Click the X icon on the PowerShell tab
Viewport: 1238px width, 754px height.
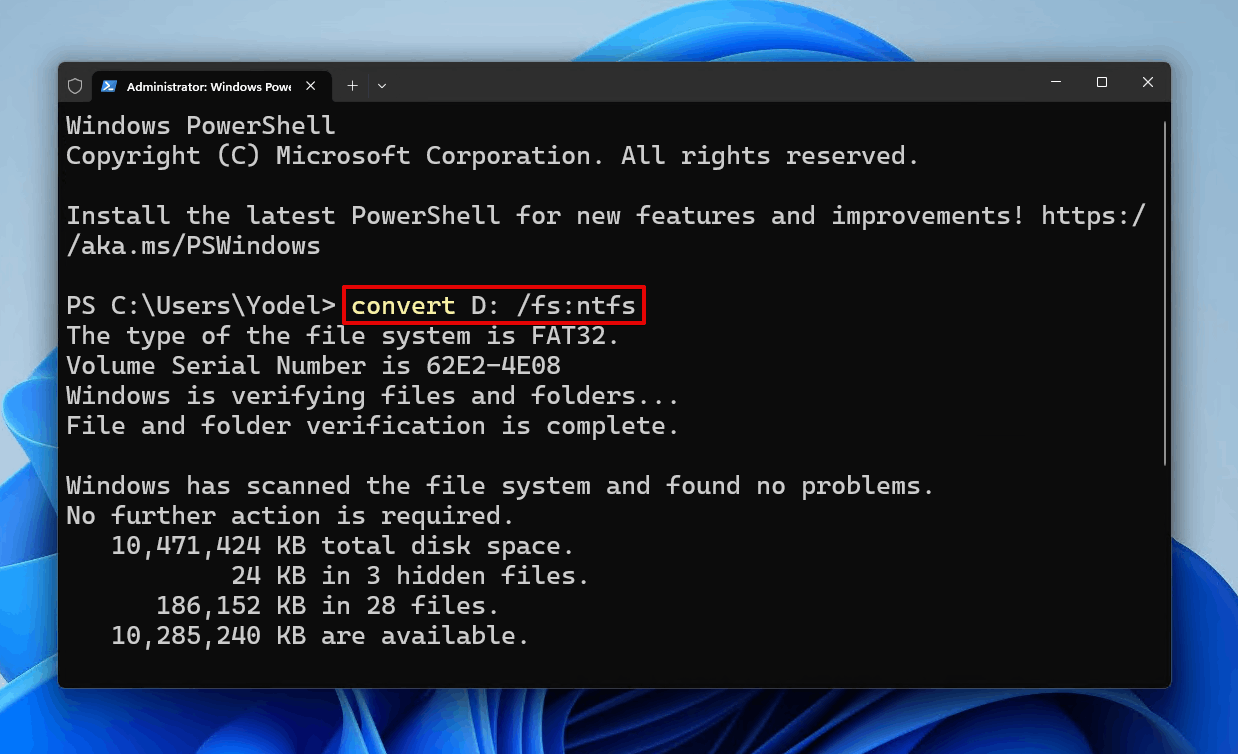pos(310,85)
